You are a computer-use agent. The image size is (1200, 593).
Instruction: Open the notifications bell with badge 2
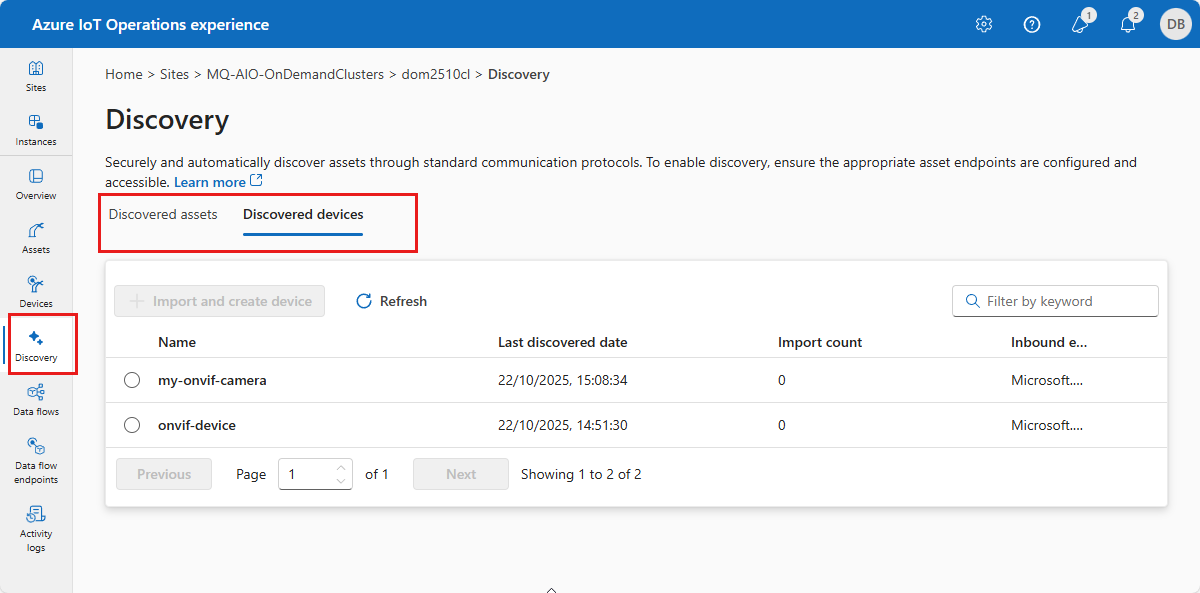(x=1128, y=24)
